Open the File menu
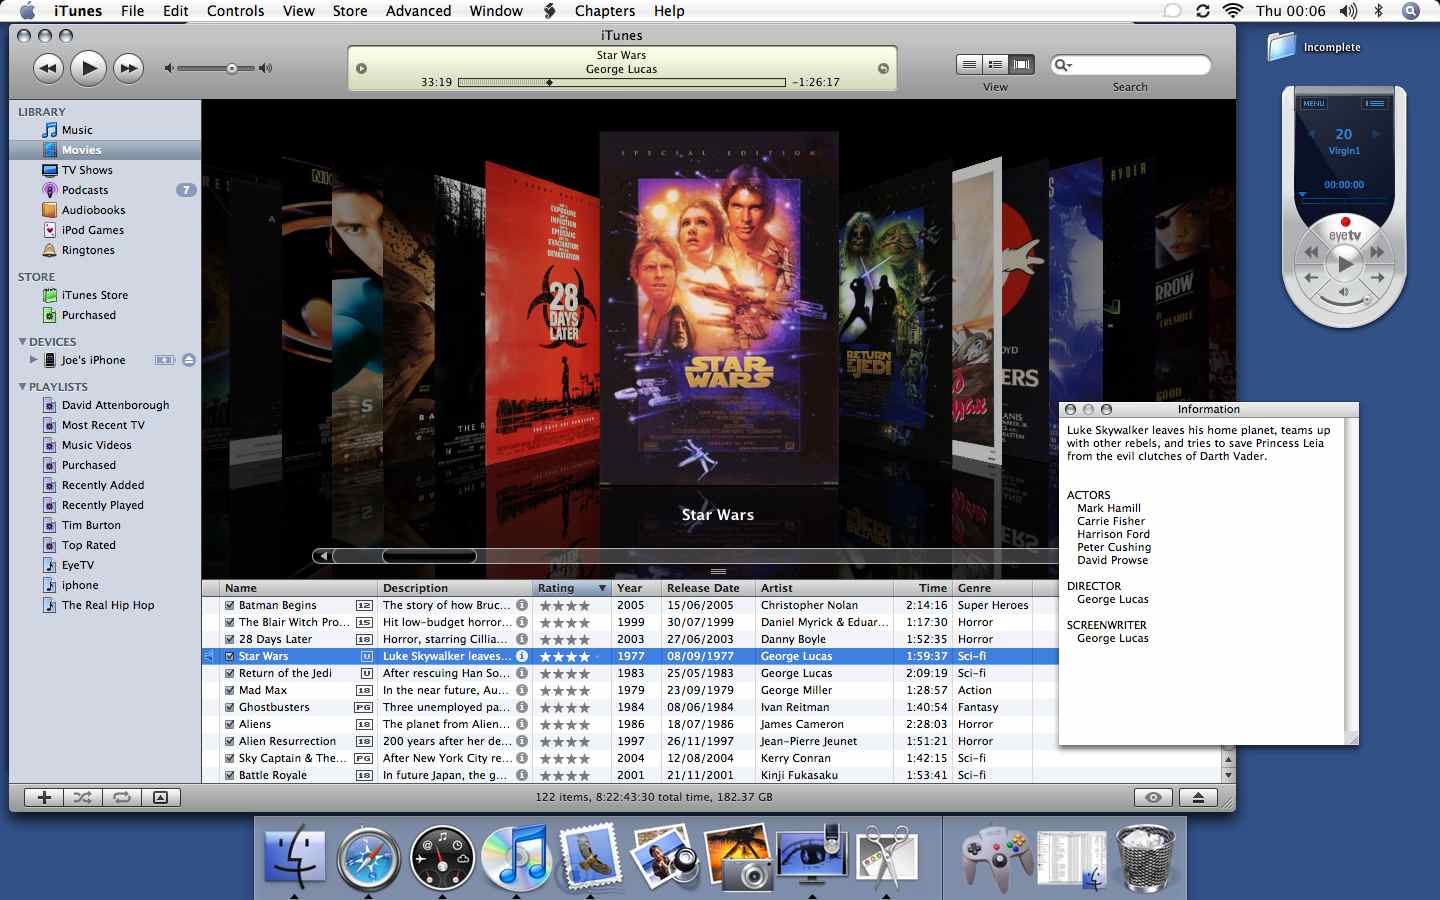1440x900 pixels. point(133,11)
